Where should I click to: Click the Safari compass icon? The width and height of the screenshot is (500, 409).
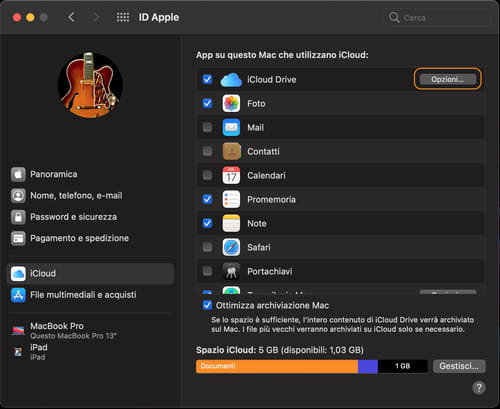(231, 247)
